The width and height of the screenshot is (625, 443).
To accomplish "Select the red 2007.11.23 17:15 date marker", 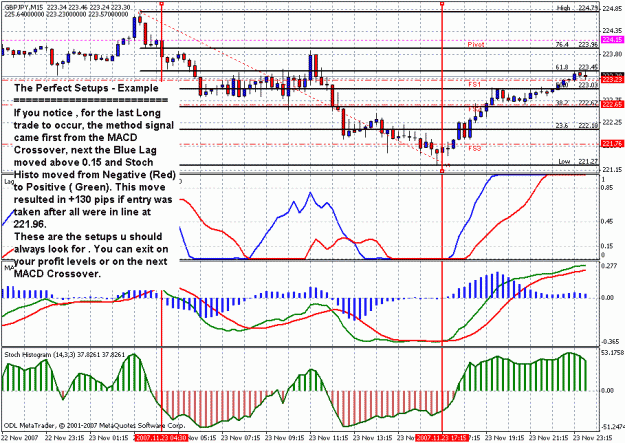I will [x=442, y=438].
